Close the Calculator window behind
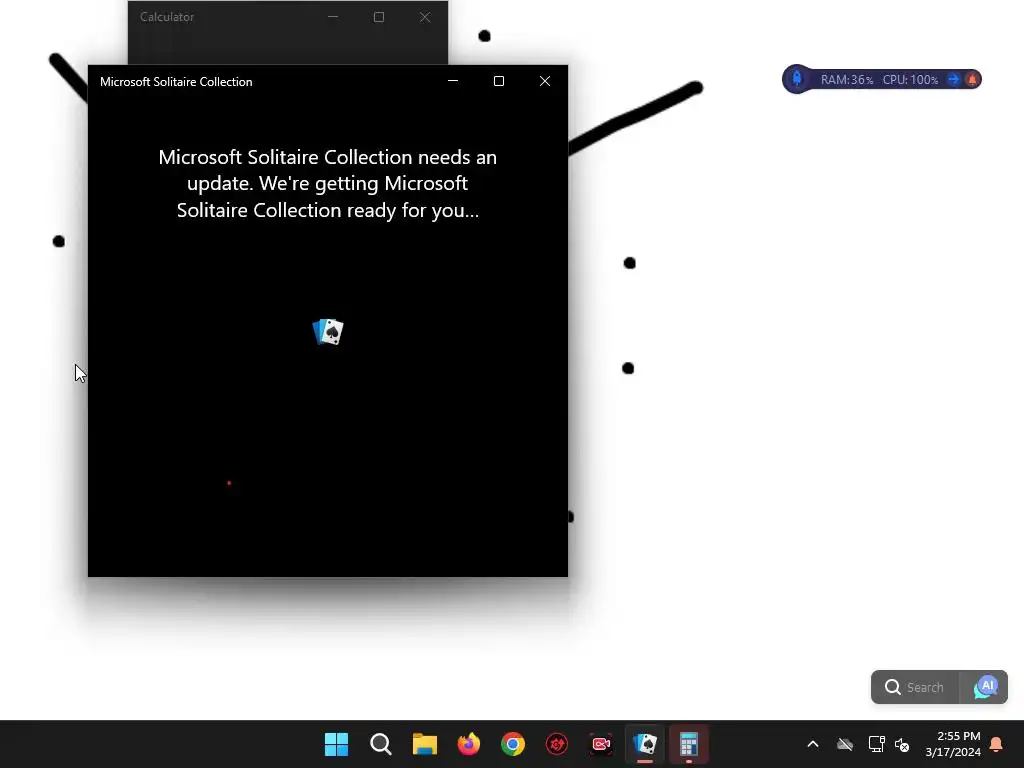The width and height of the screenshot is (1024, 768). click(425, 17)
